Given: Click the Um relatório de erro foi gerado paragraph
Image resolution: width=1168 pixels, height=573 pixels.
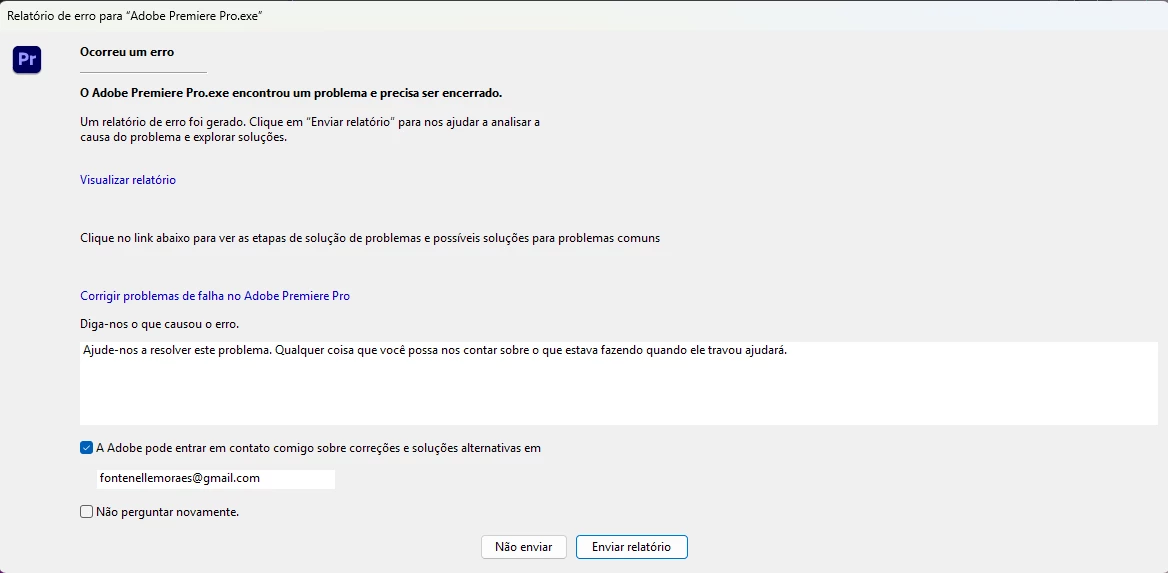Looking at the screenshot, I should (309, 129).
